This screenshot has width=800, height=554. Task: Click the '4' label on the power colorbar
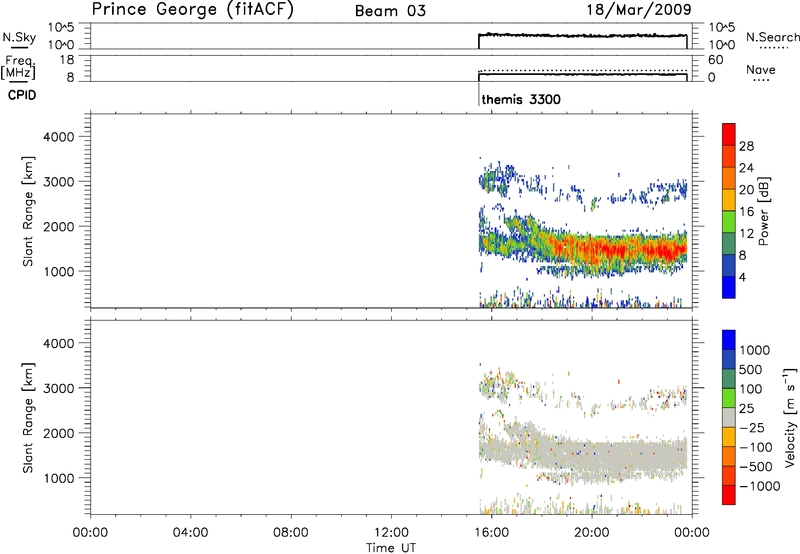click(x=742, y=277)
